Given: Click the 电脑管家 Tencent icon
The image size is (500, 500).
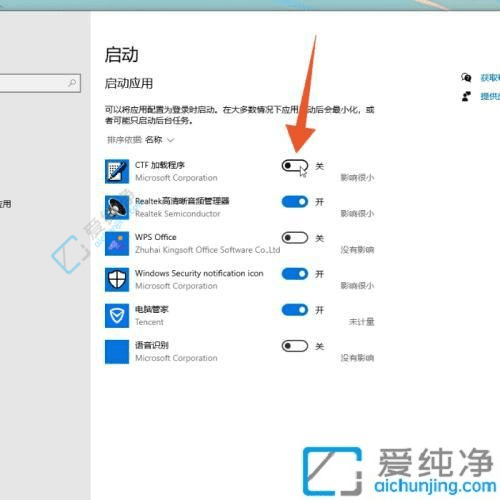Looking at the screenshot, I should point(117,315).
